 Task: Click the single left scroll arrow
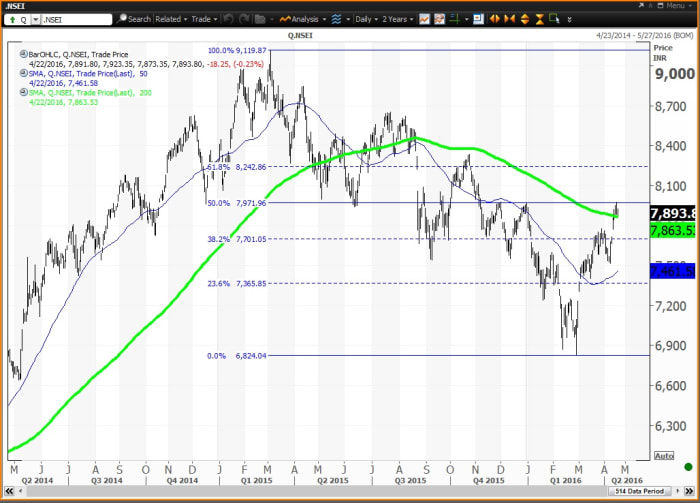point(20,491)
